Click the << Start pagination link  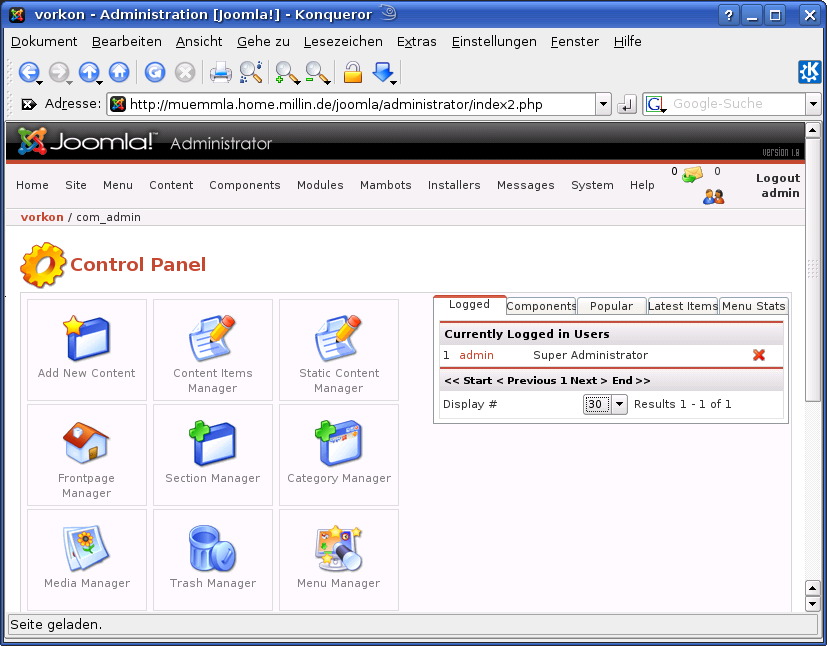pyautogui.click(x=468, y=381)
